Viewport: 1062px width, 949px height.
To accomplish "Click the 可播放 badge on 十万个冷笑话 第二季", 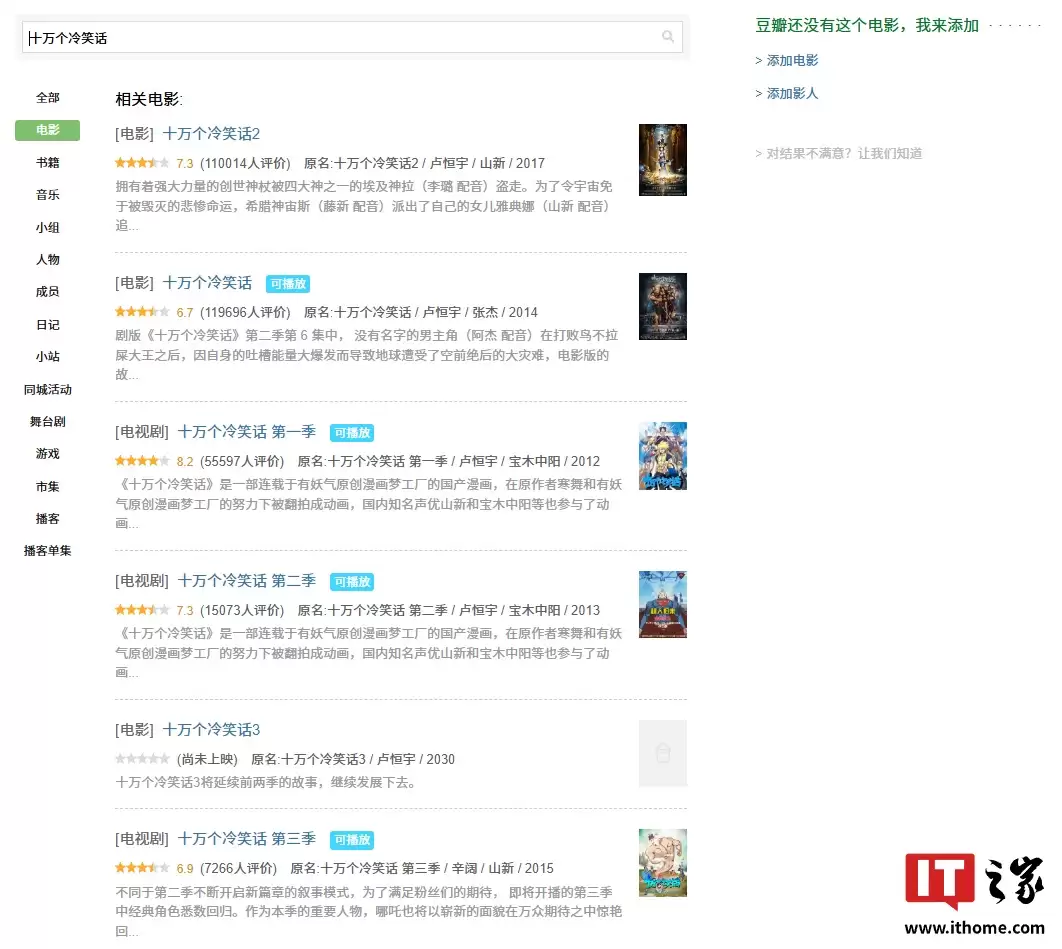I will tap(352, 581).
